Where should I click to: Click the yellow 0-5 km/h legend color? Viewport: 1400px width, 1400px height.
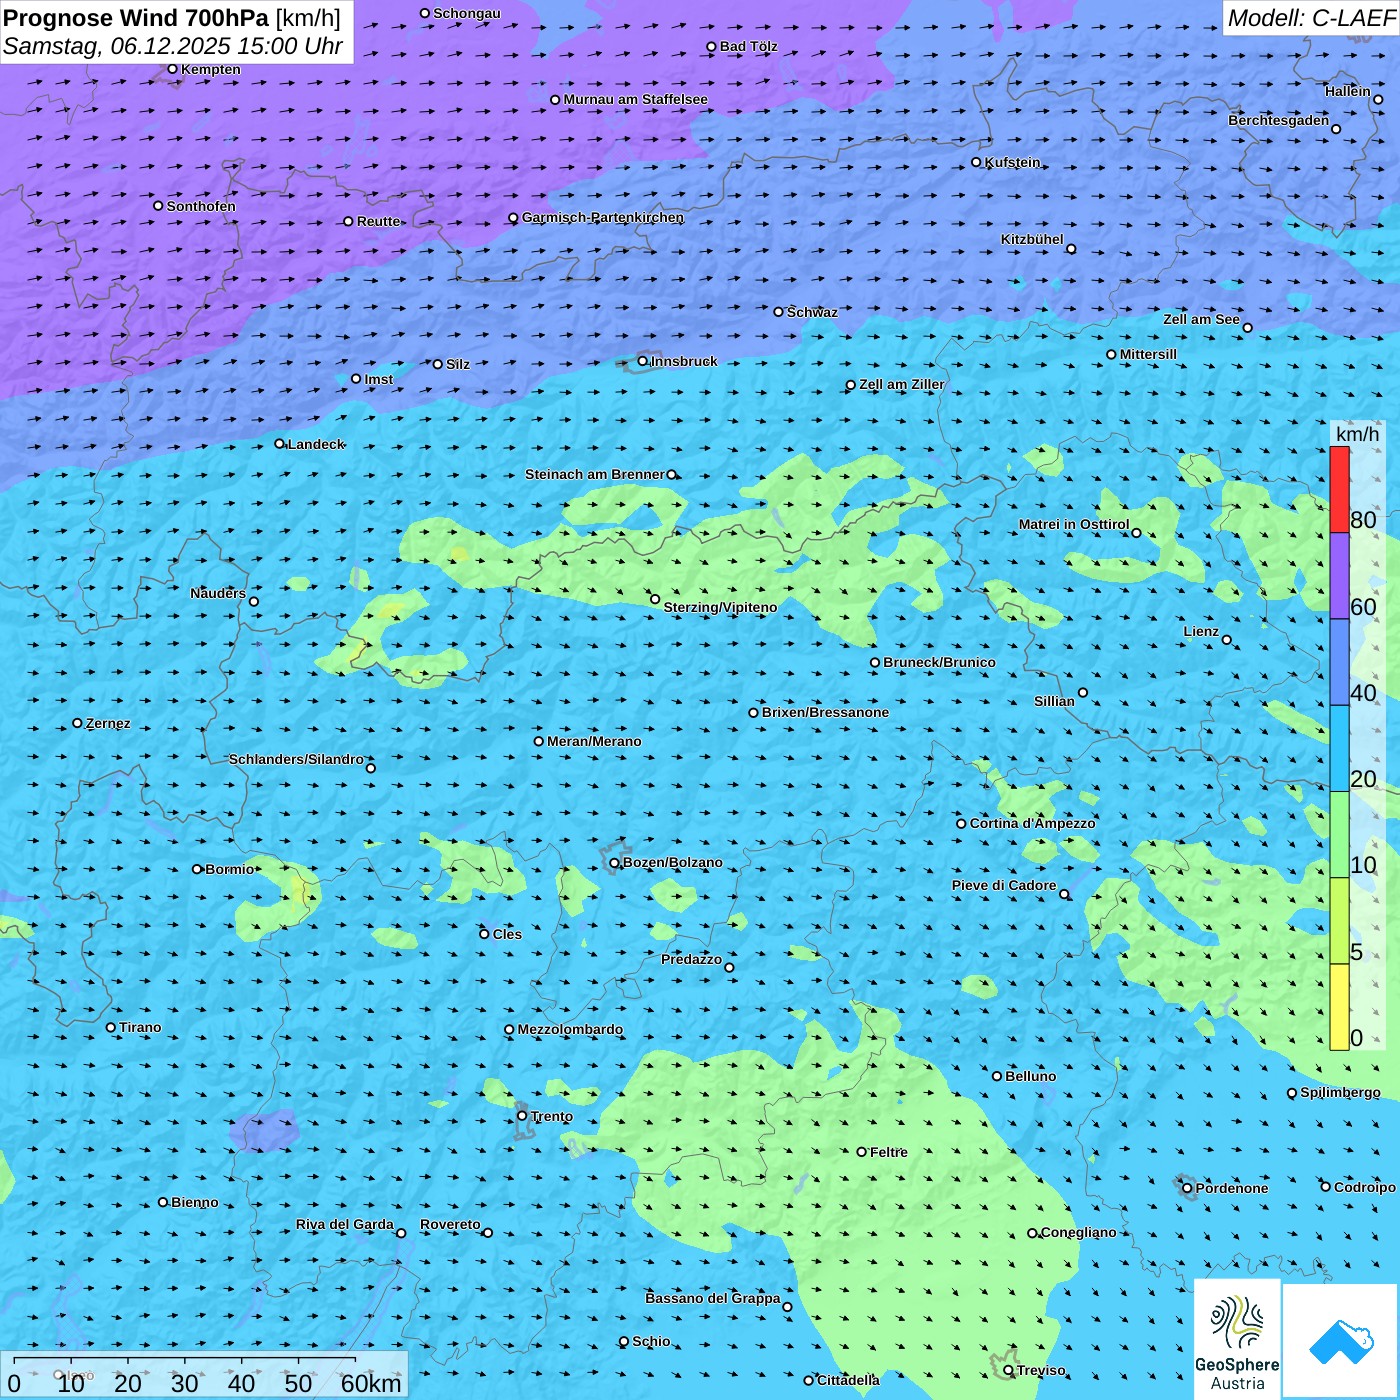tap(1339, 1007)
